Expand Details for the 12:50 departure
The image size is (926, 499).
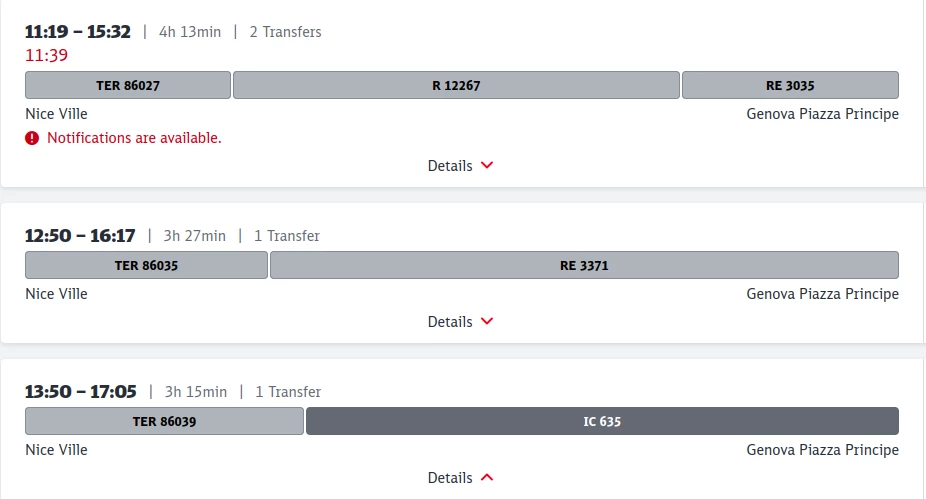pos(460,322)
